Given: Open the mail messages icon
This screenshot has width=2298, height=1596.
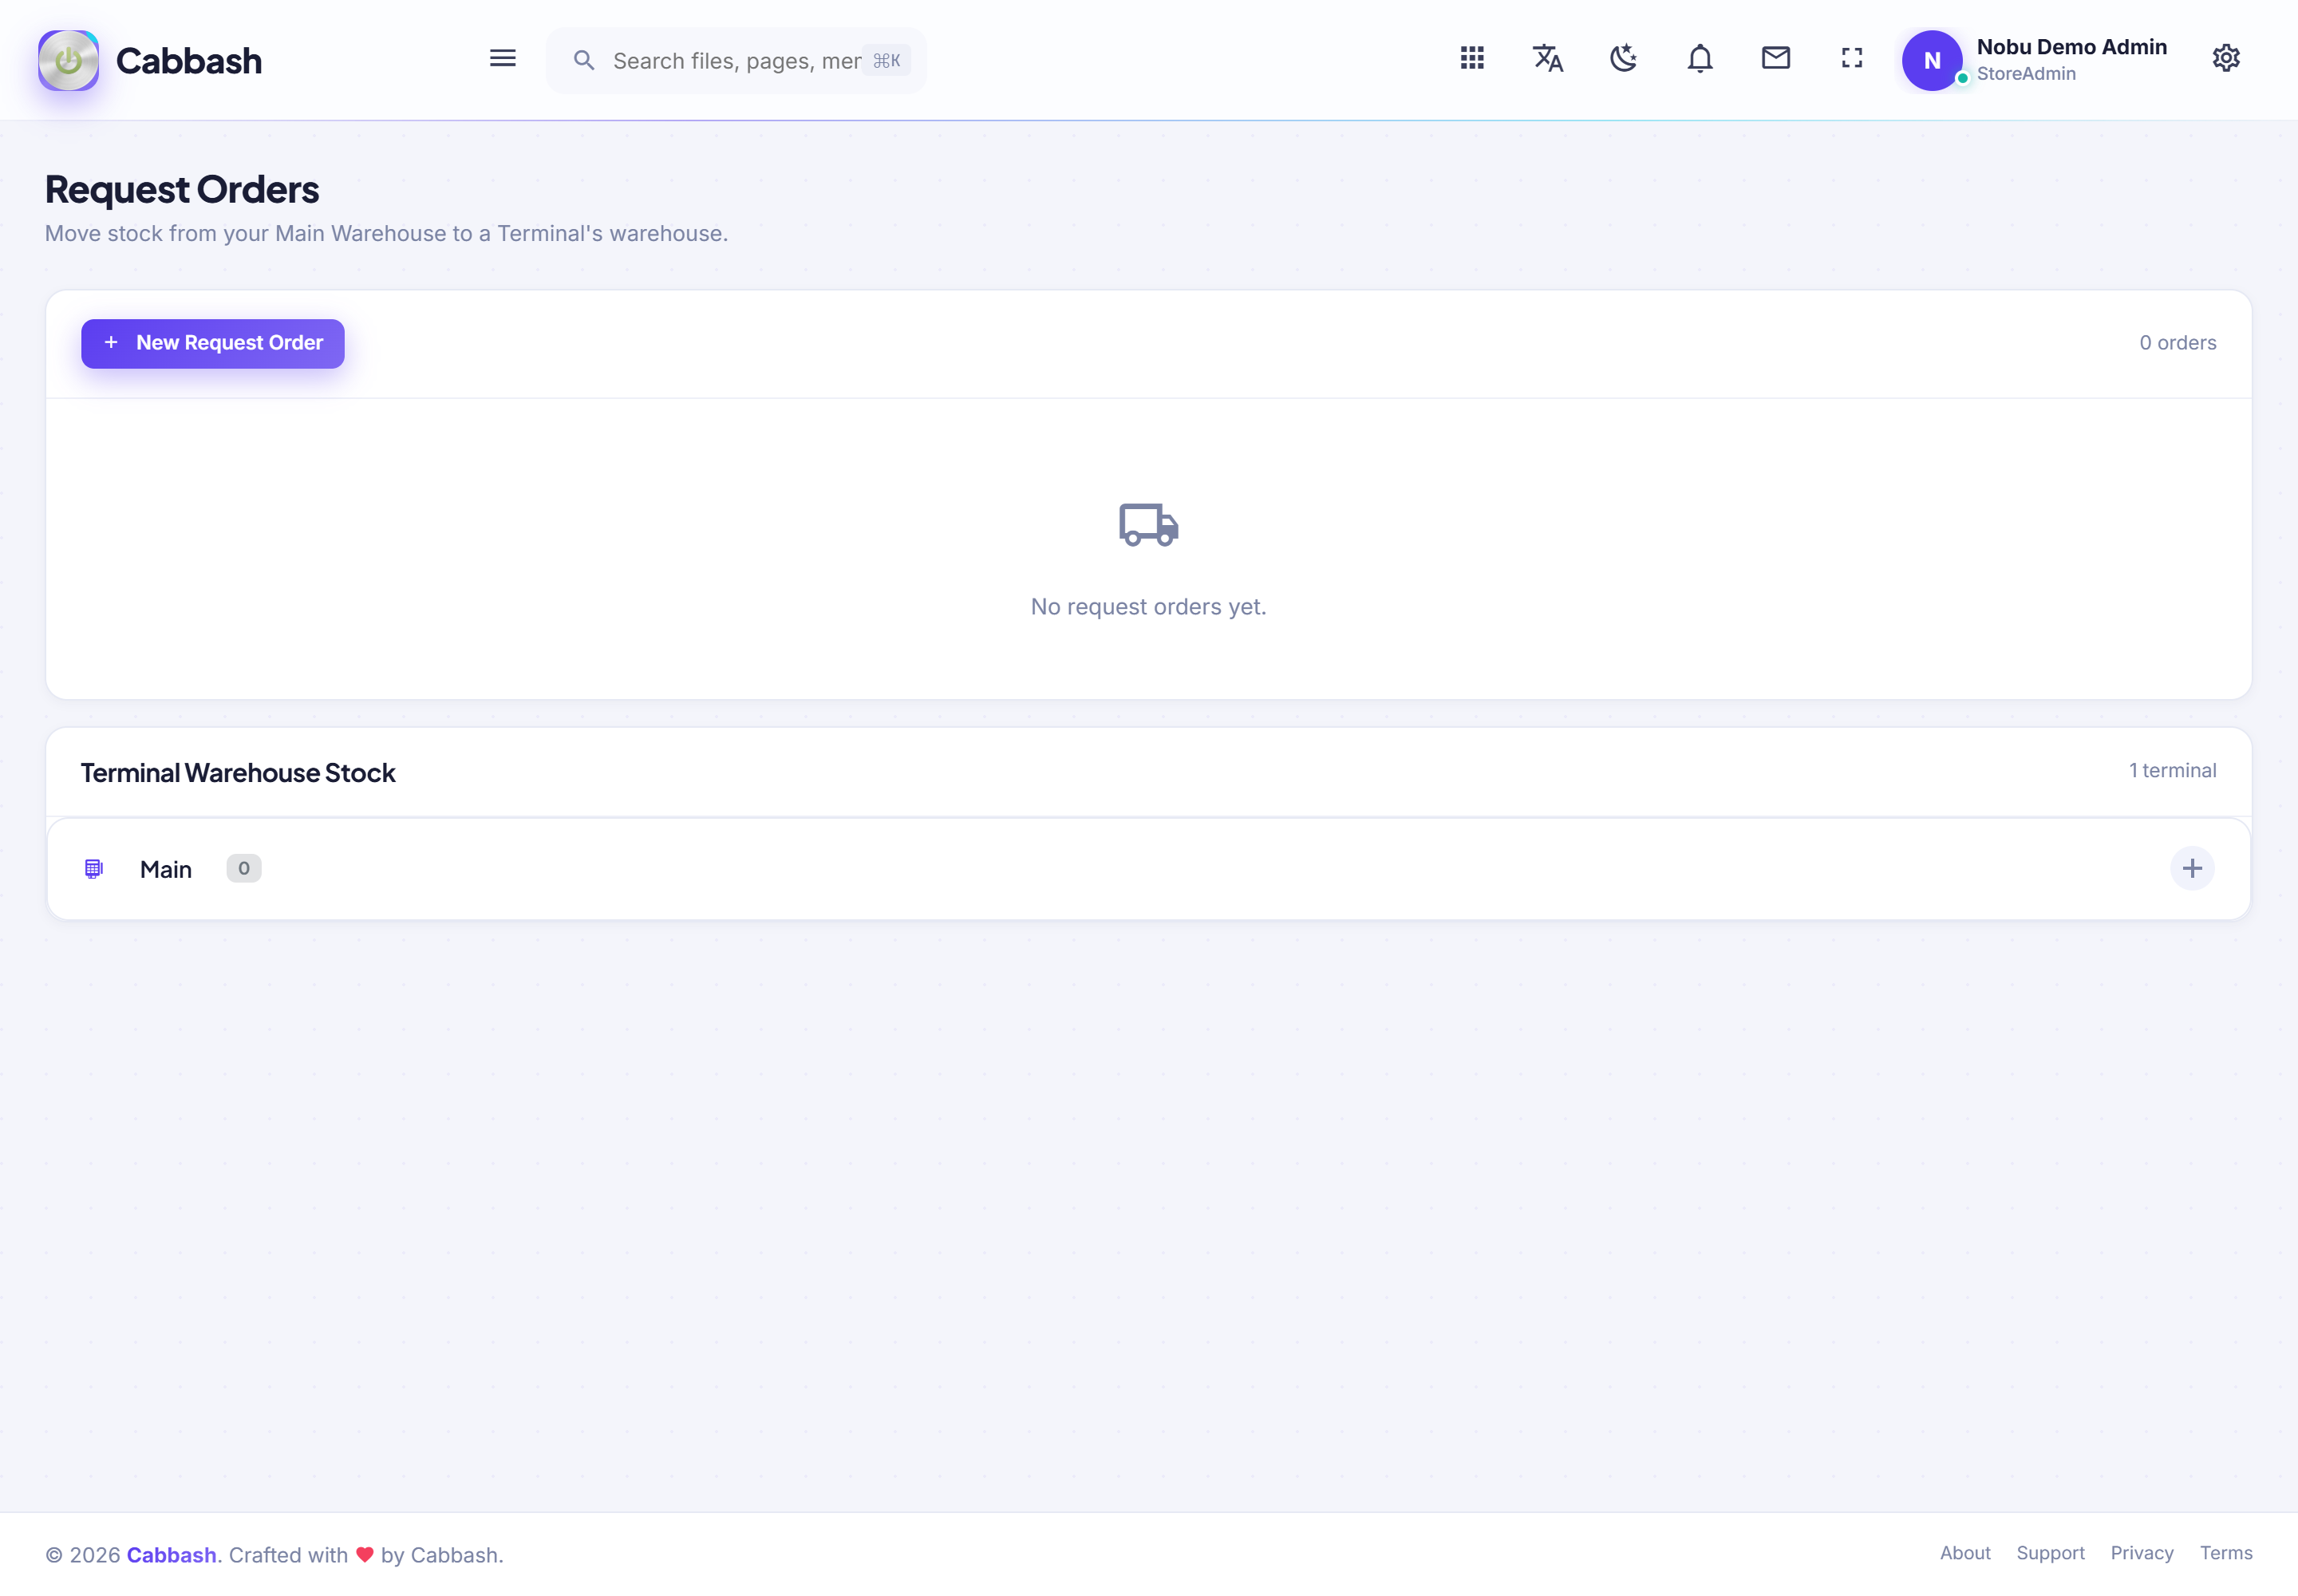Looking at the screenshot, I should pyautogui.click(x=1776, y=58).
